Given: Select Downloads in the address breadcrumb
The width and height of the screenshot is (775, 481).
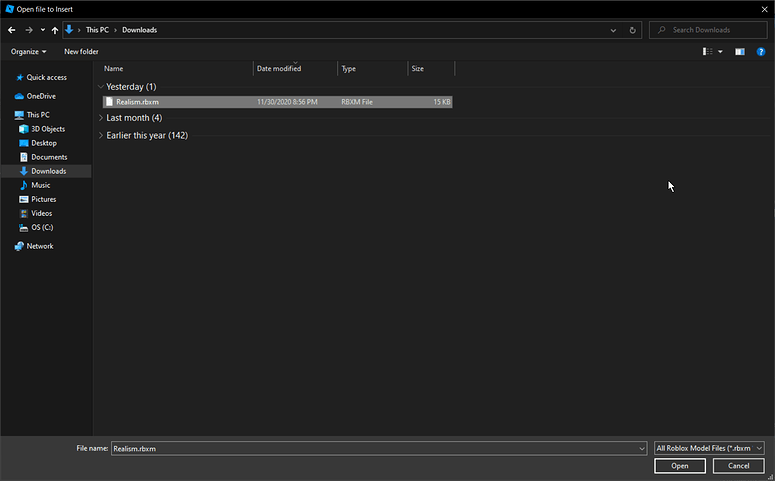Looking at the screenshot, I should click(x=139, y=30).
